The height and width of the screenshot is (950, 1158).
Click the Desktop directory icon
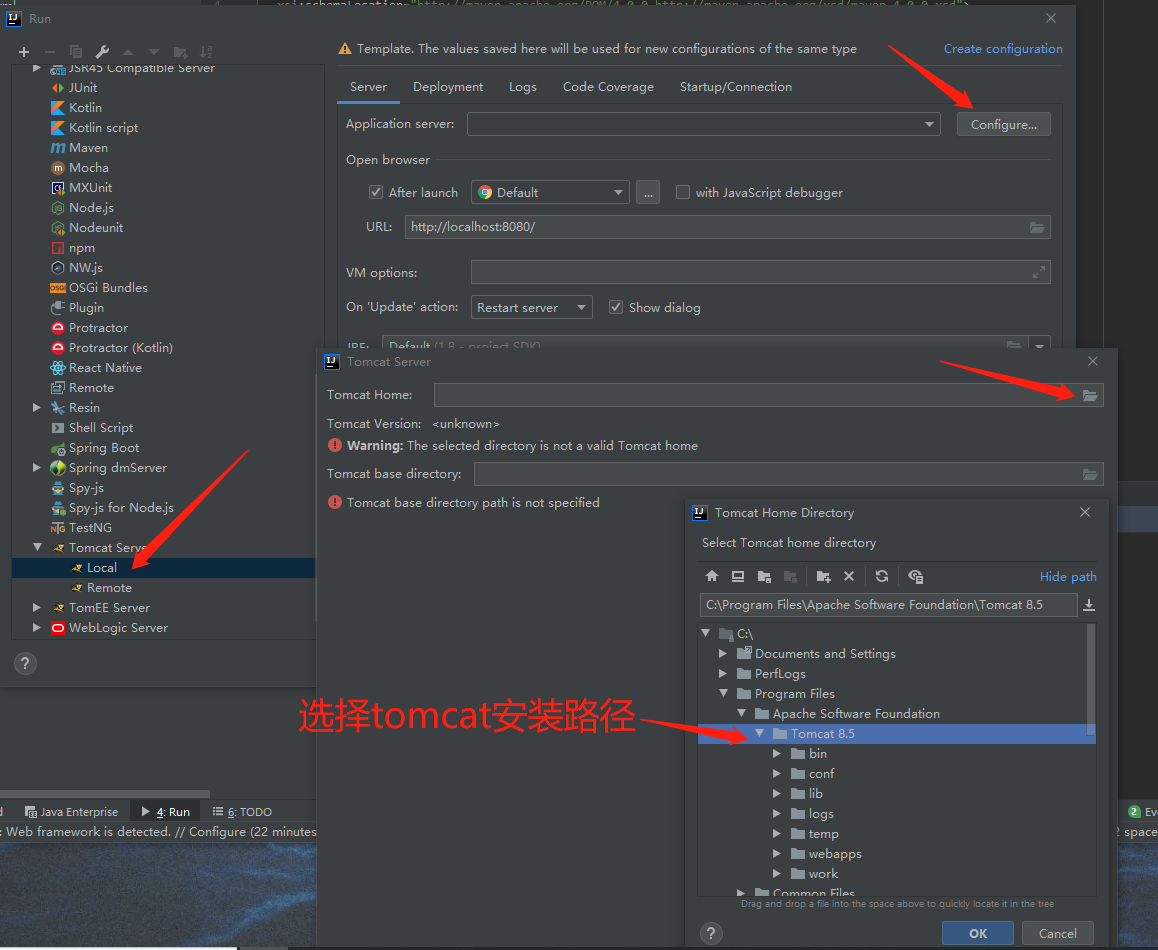(738, 576)
